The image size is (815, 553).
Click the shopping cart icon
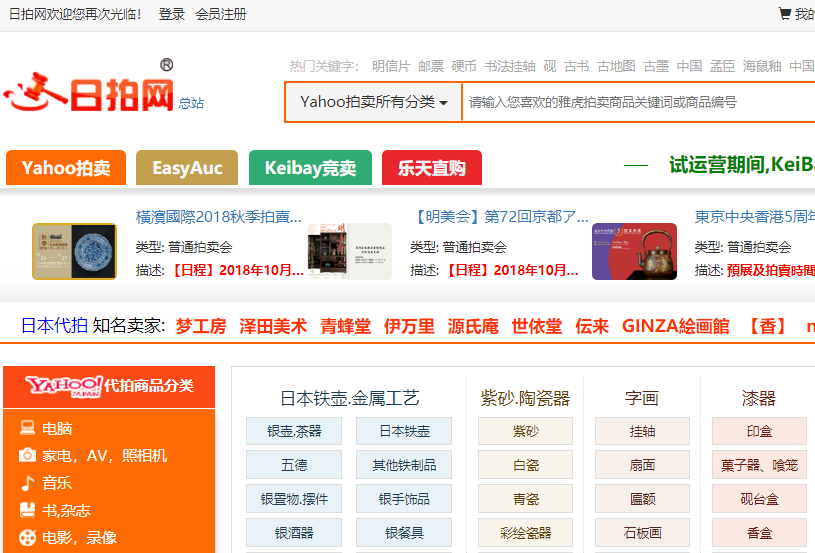coord(785,14)
